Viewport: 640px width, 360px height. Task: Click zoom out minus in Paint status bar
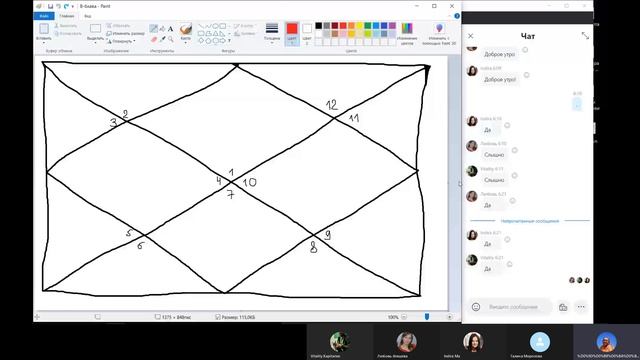point(404,317)
